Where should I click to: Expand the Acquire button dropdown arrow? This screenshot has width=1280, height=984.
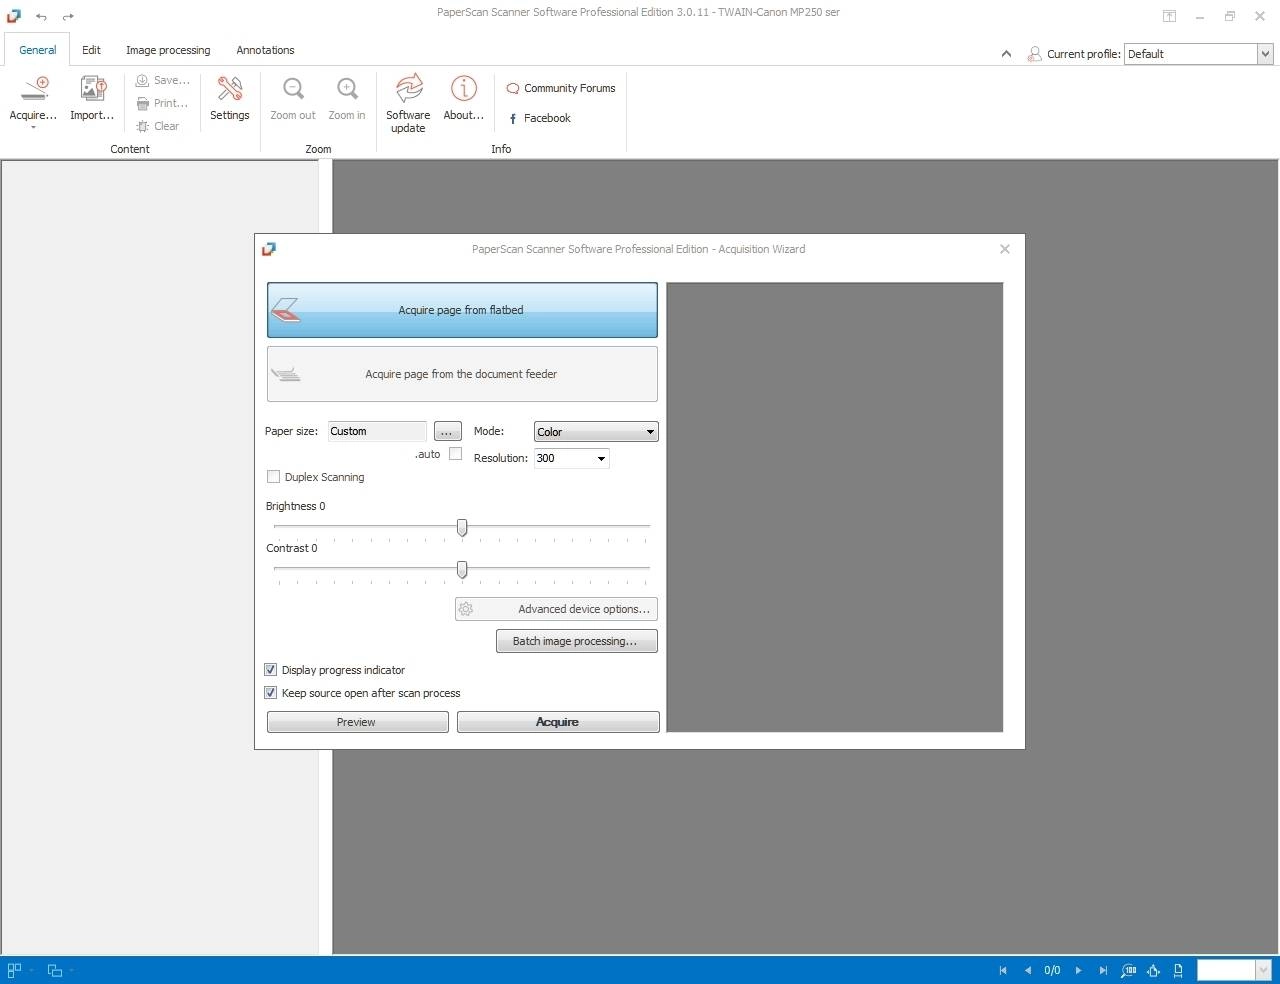point(33,128)
